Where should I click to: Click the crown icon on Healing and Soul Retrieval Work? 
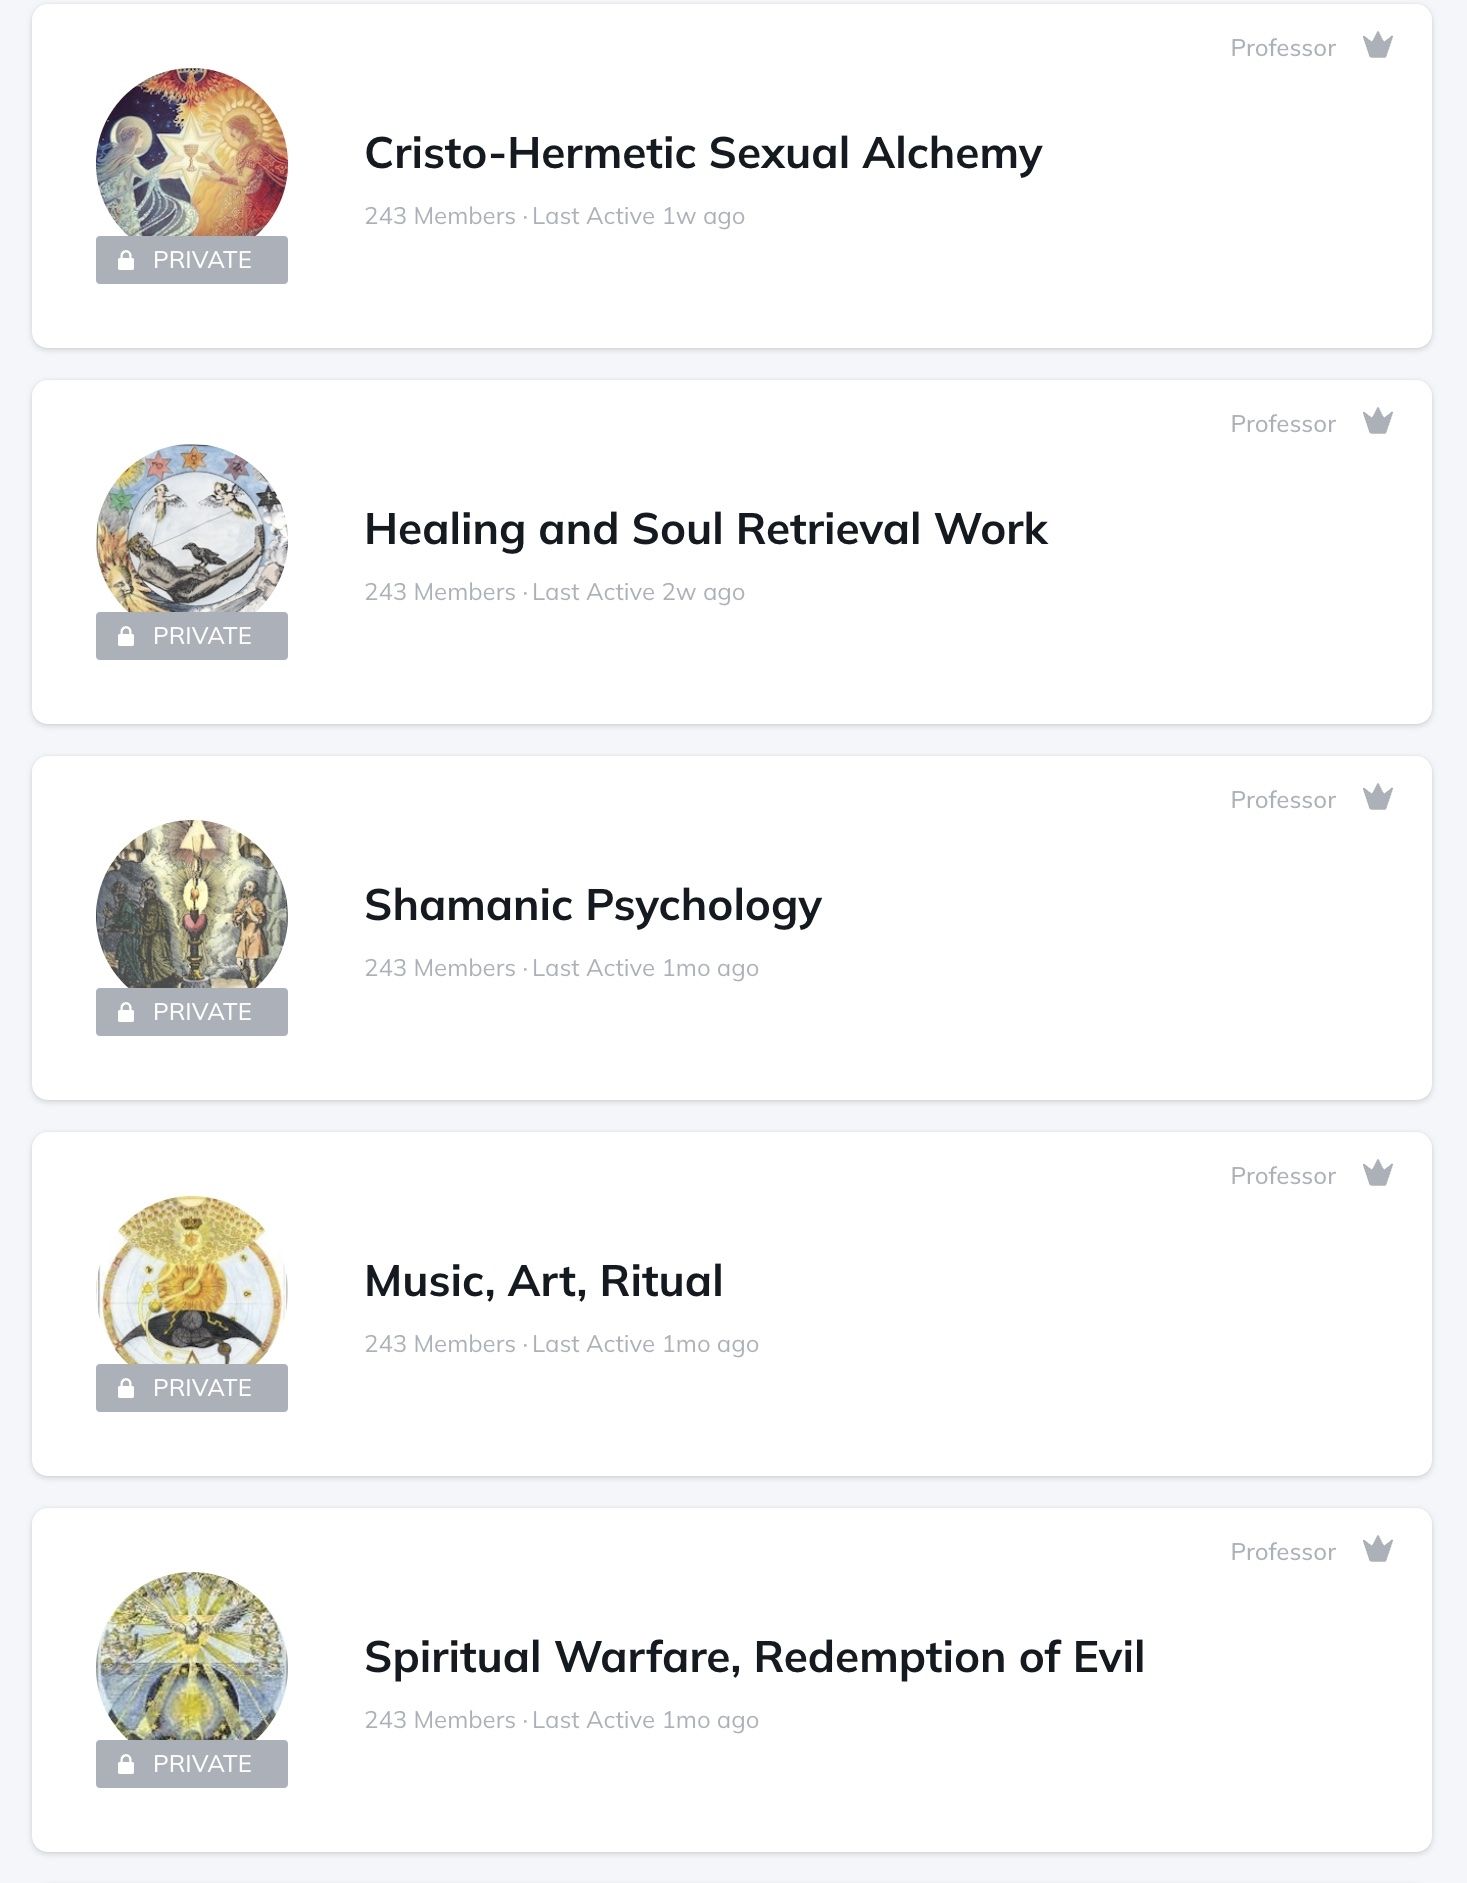[x=1378, y=422]
